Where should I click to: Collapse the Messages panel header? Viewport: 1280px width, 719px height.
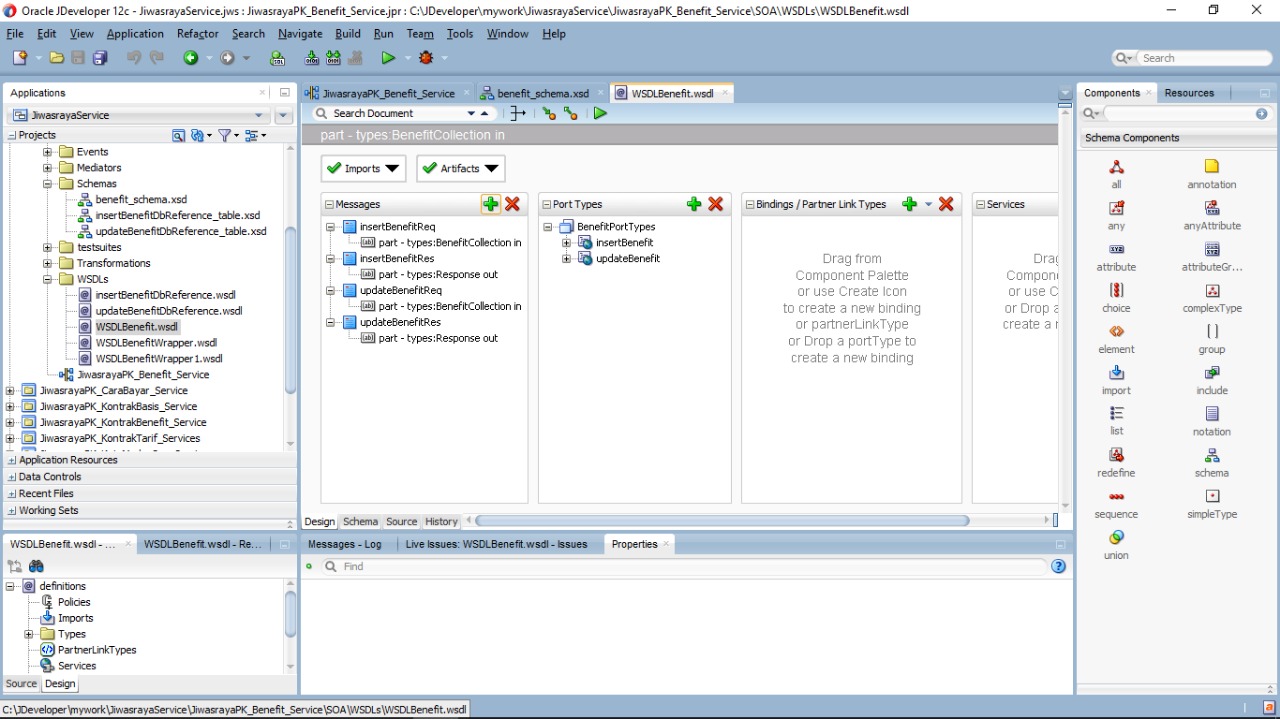(330, 204)
